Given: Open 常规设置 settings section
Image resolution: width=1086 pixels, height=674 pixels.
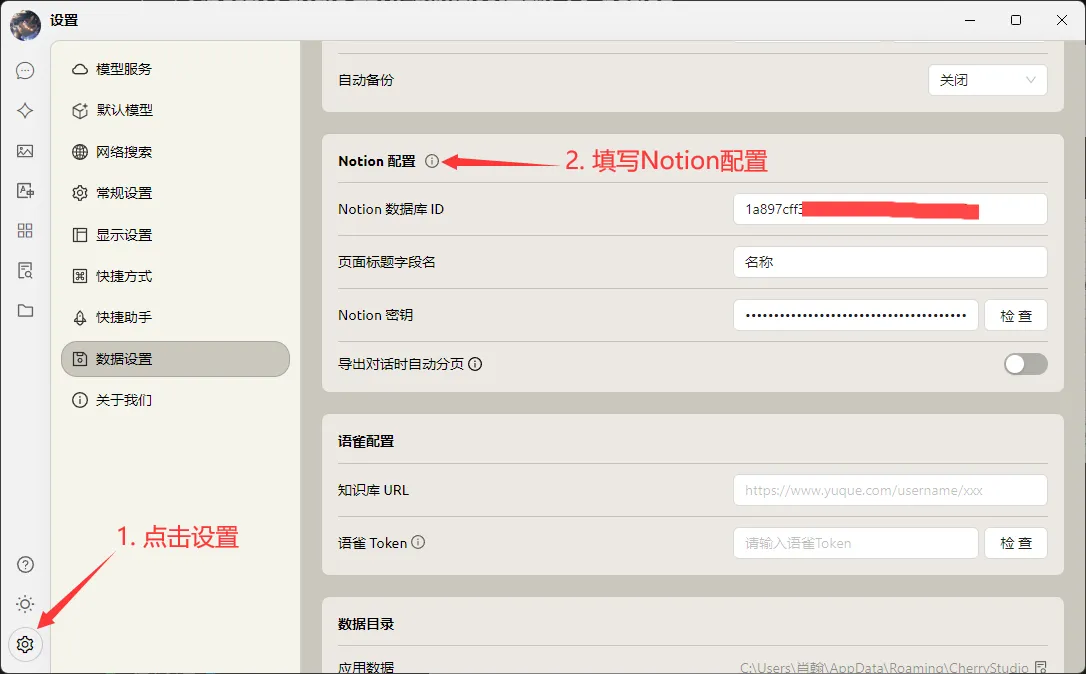Looking at the screenshot, I should point(175,193).
